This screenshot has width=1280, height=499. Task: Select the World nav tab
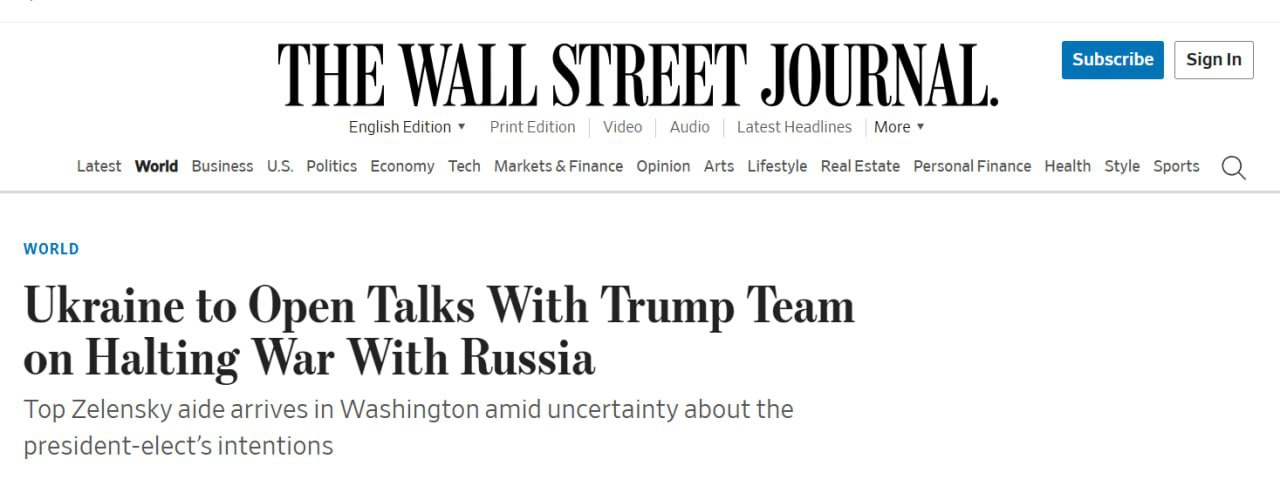156,166
